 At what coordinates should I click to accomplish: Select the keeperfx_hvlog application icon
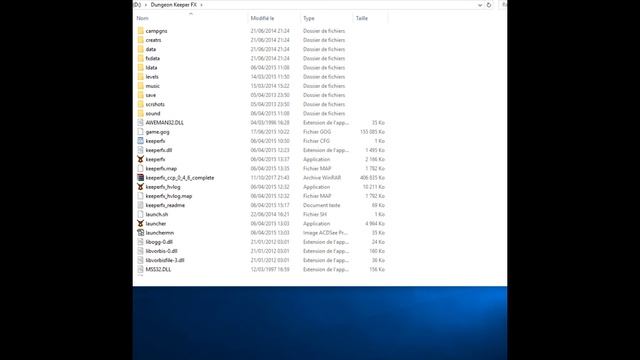click(x=140, y=187)
